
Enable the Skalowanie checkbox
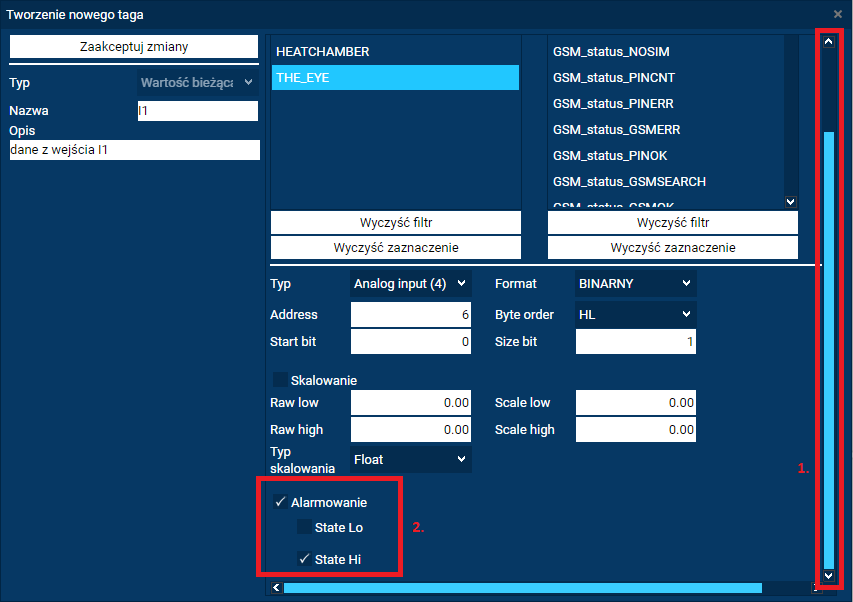(281, 380)
